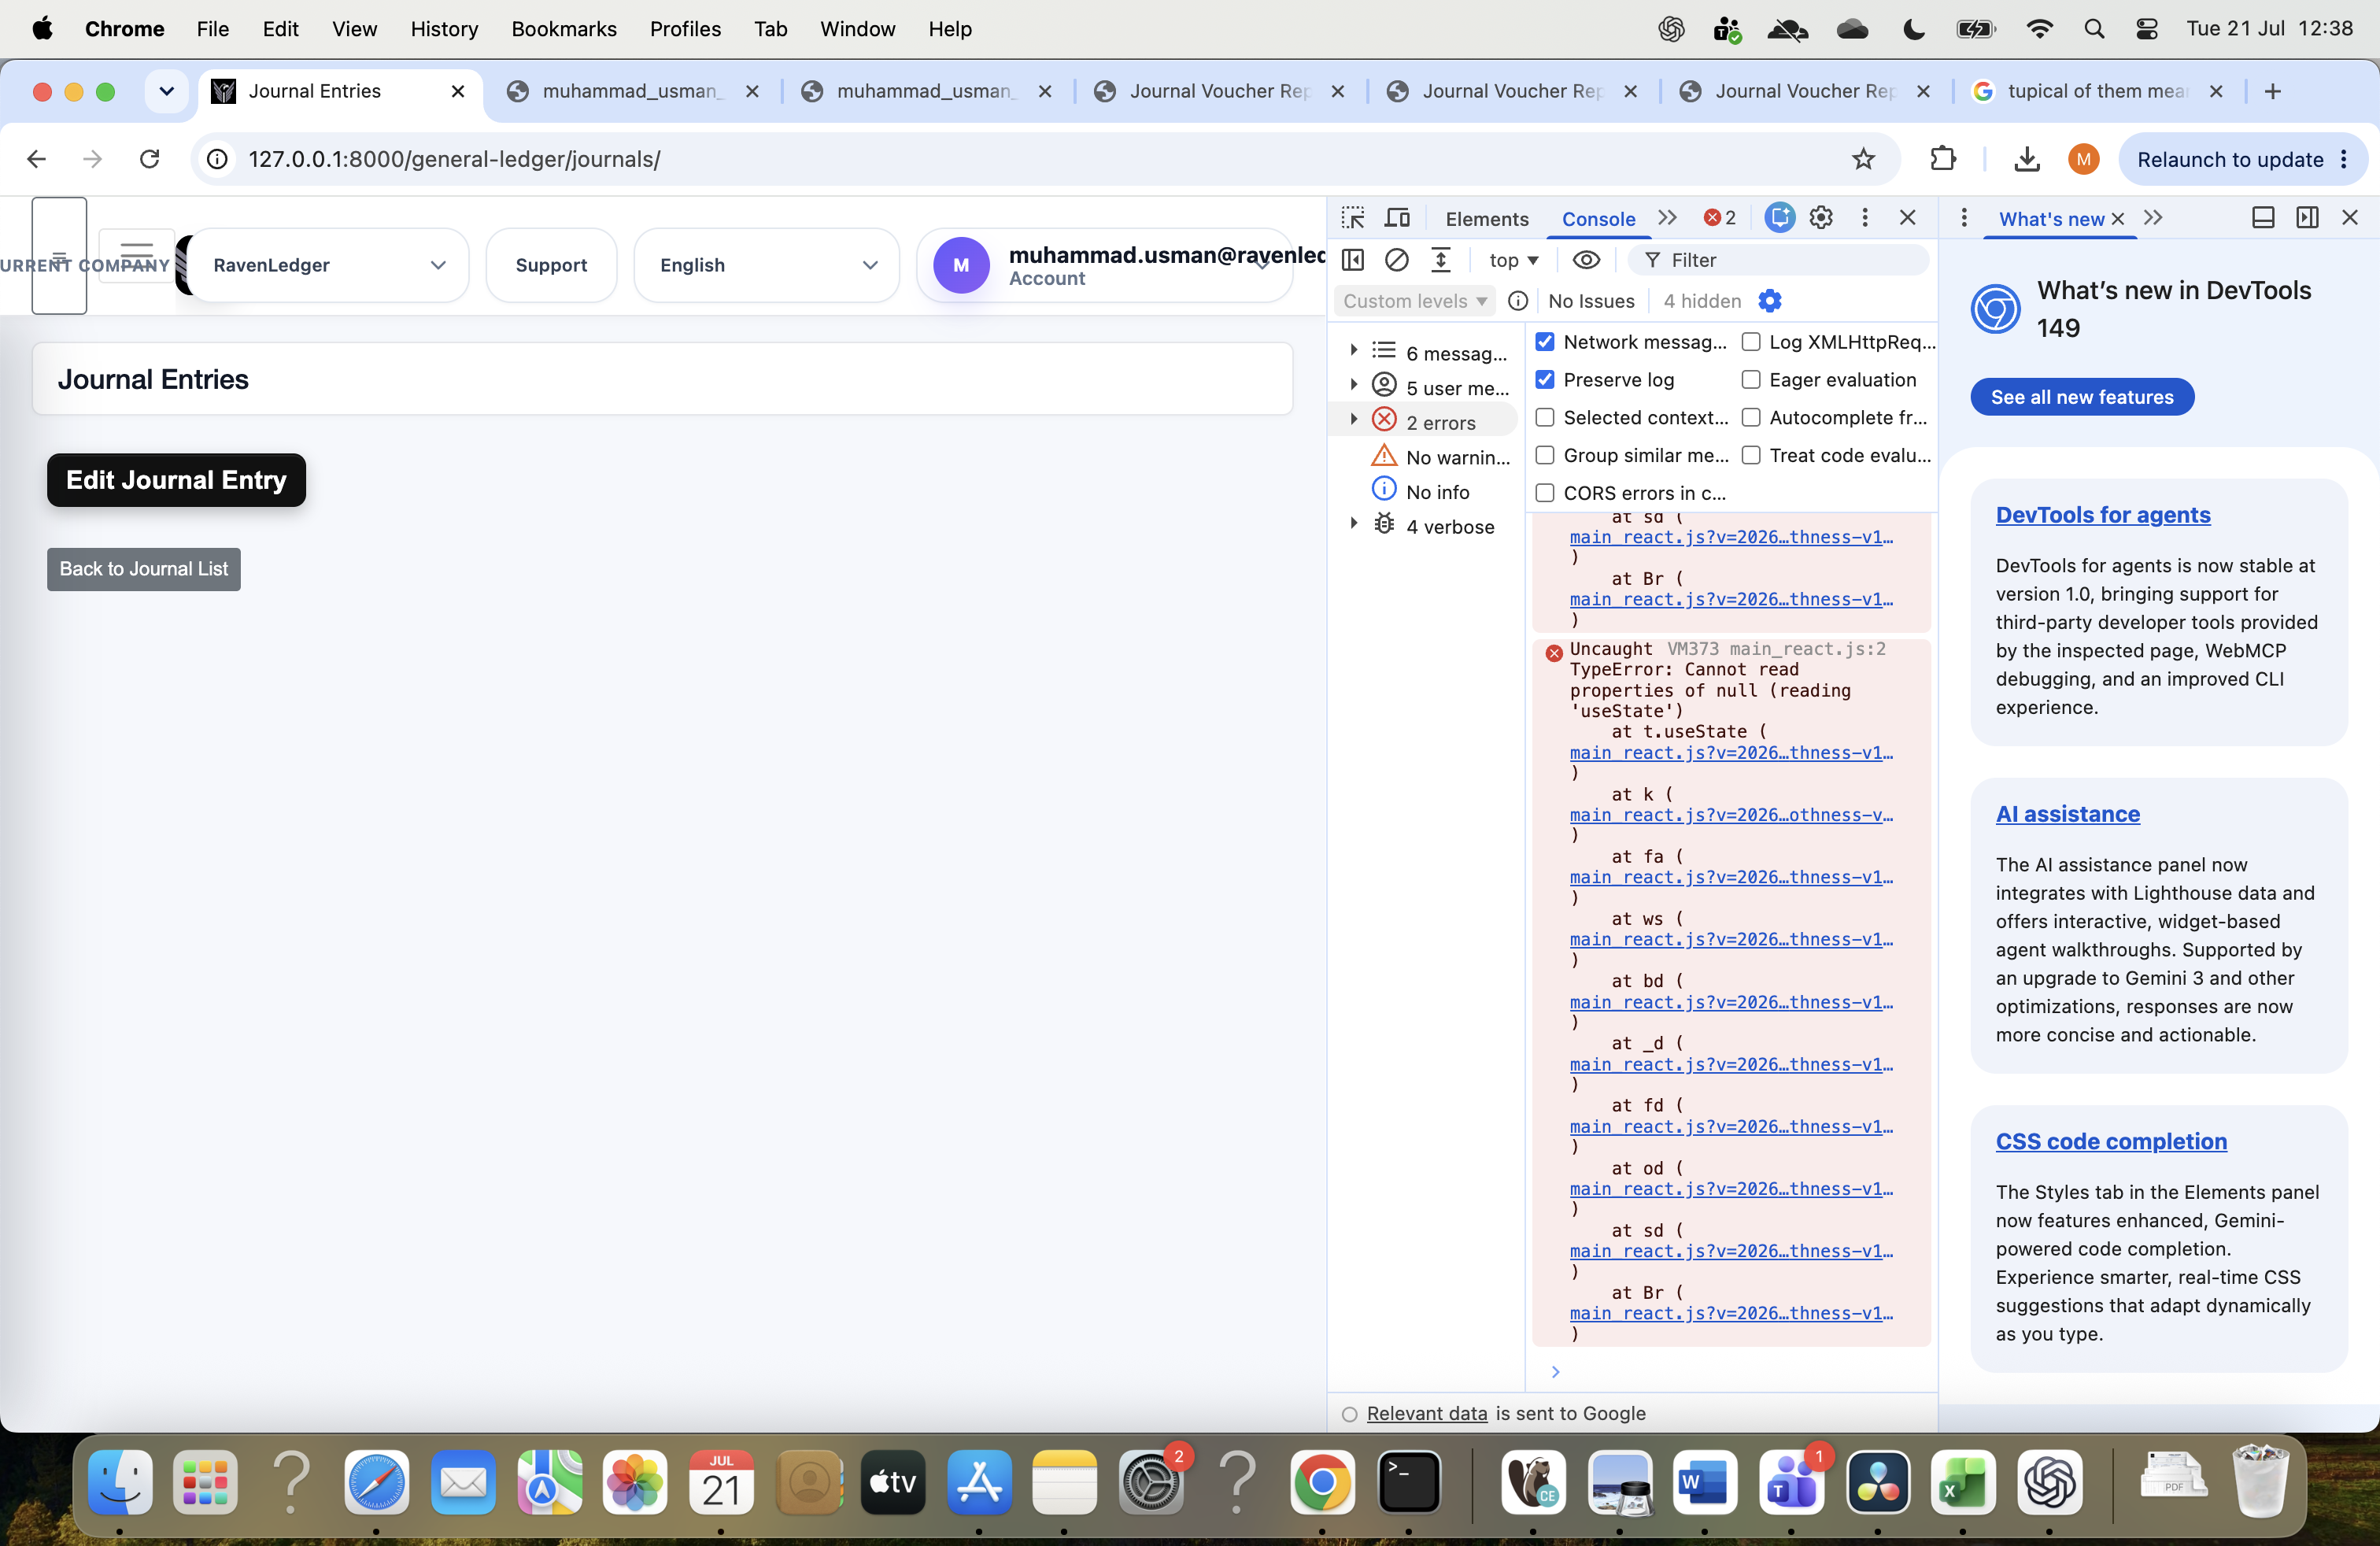Open the DevTools for agents link

[x=2103, y=515]
